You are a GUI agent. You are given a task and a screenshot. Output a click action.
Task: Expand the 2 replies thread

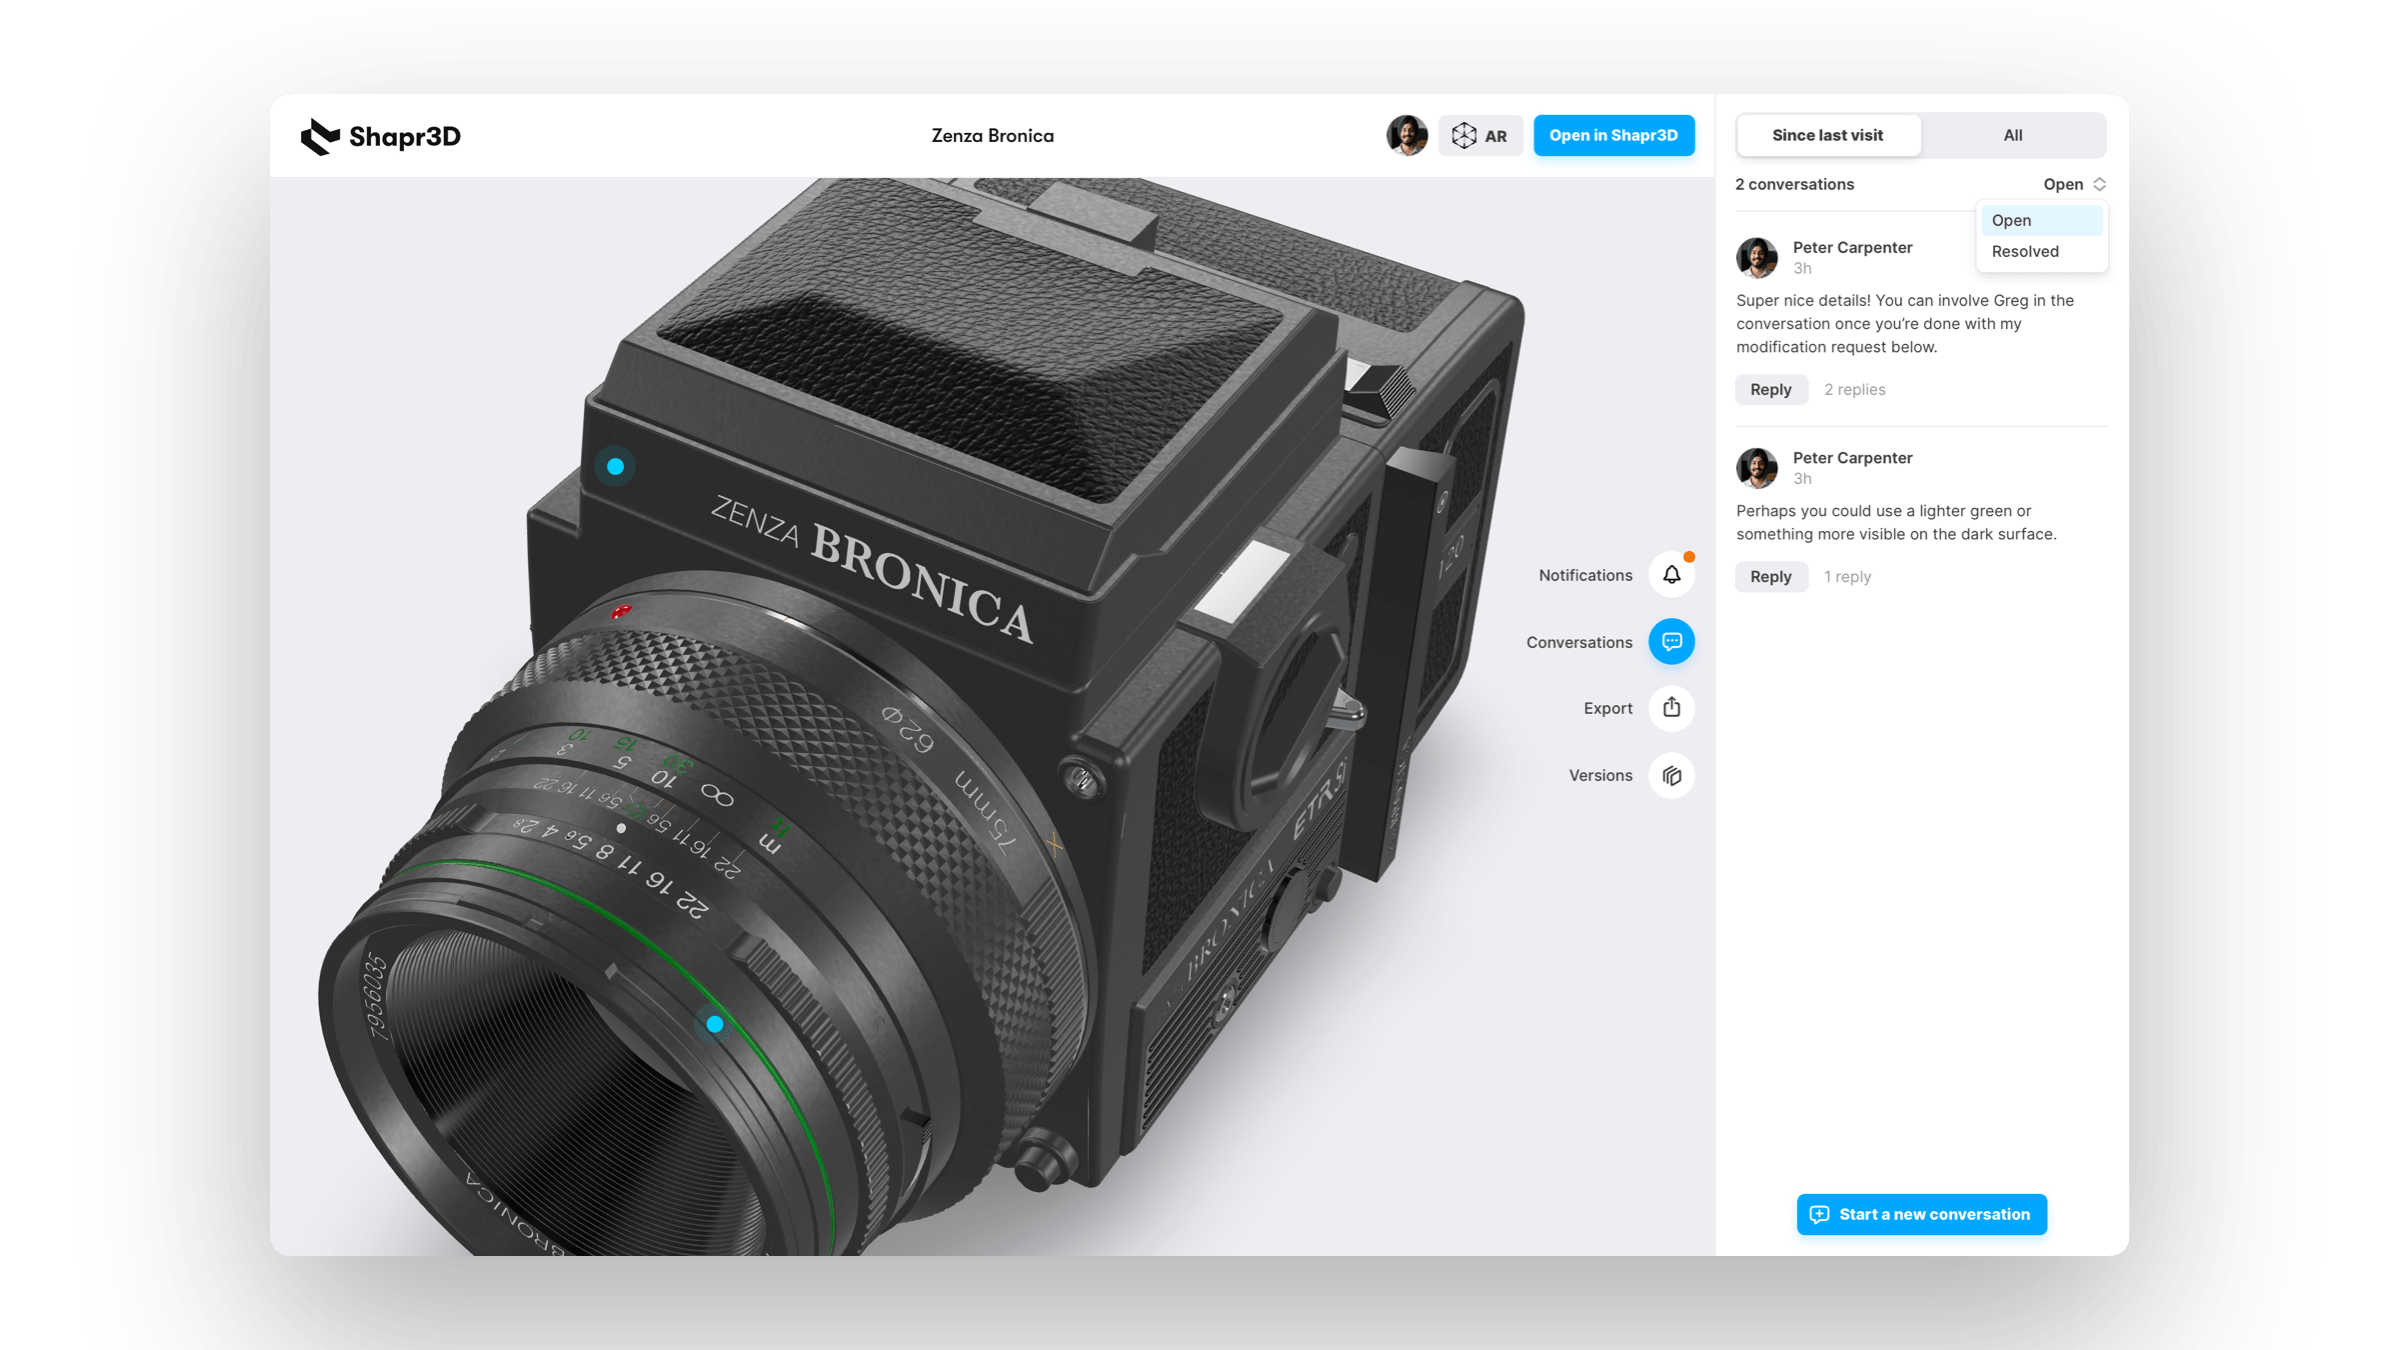(1854, 389)
